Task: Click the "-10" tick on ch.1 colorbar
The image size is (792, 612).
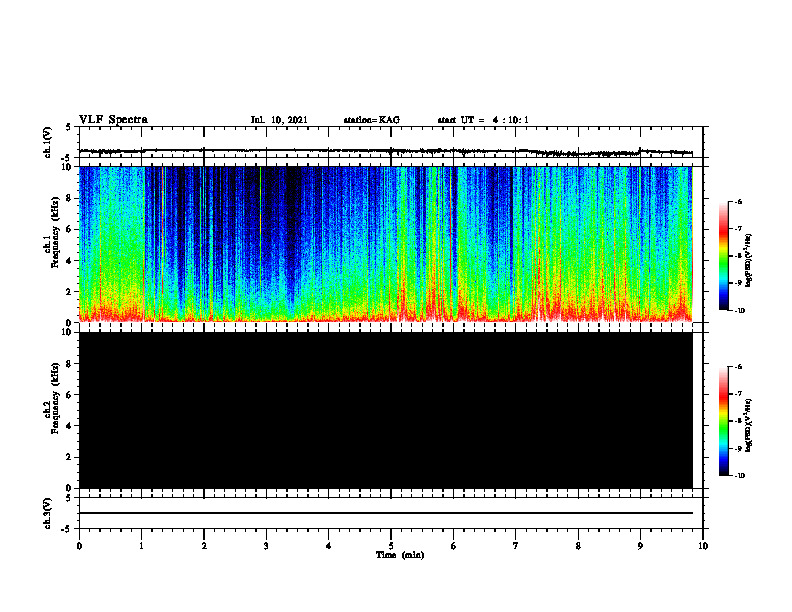Action: 739,311
